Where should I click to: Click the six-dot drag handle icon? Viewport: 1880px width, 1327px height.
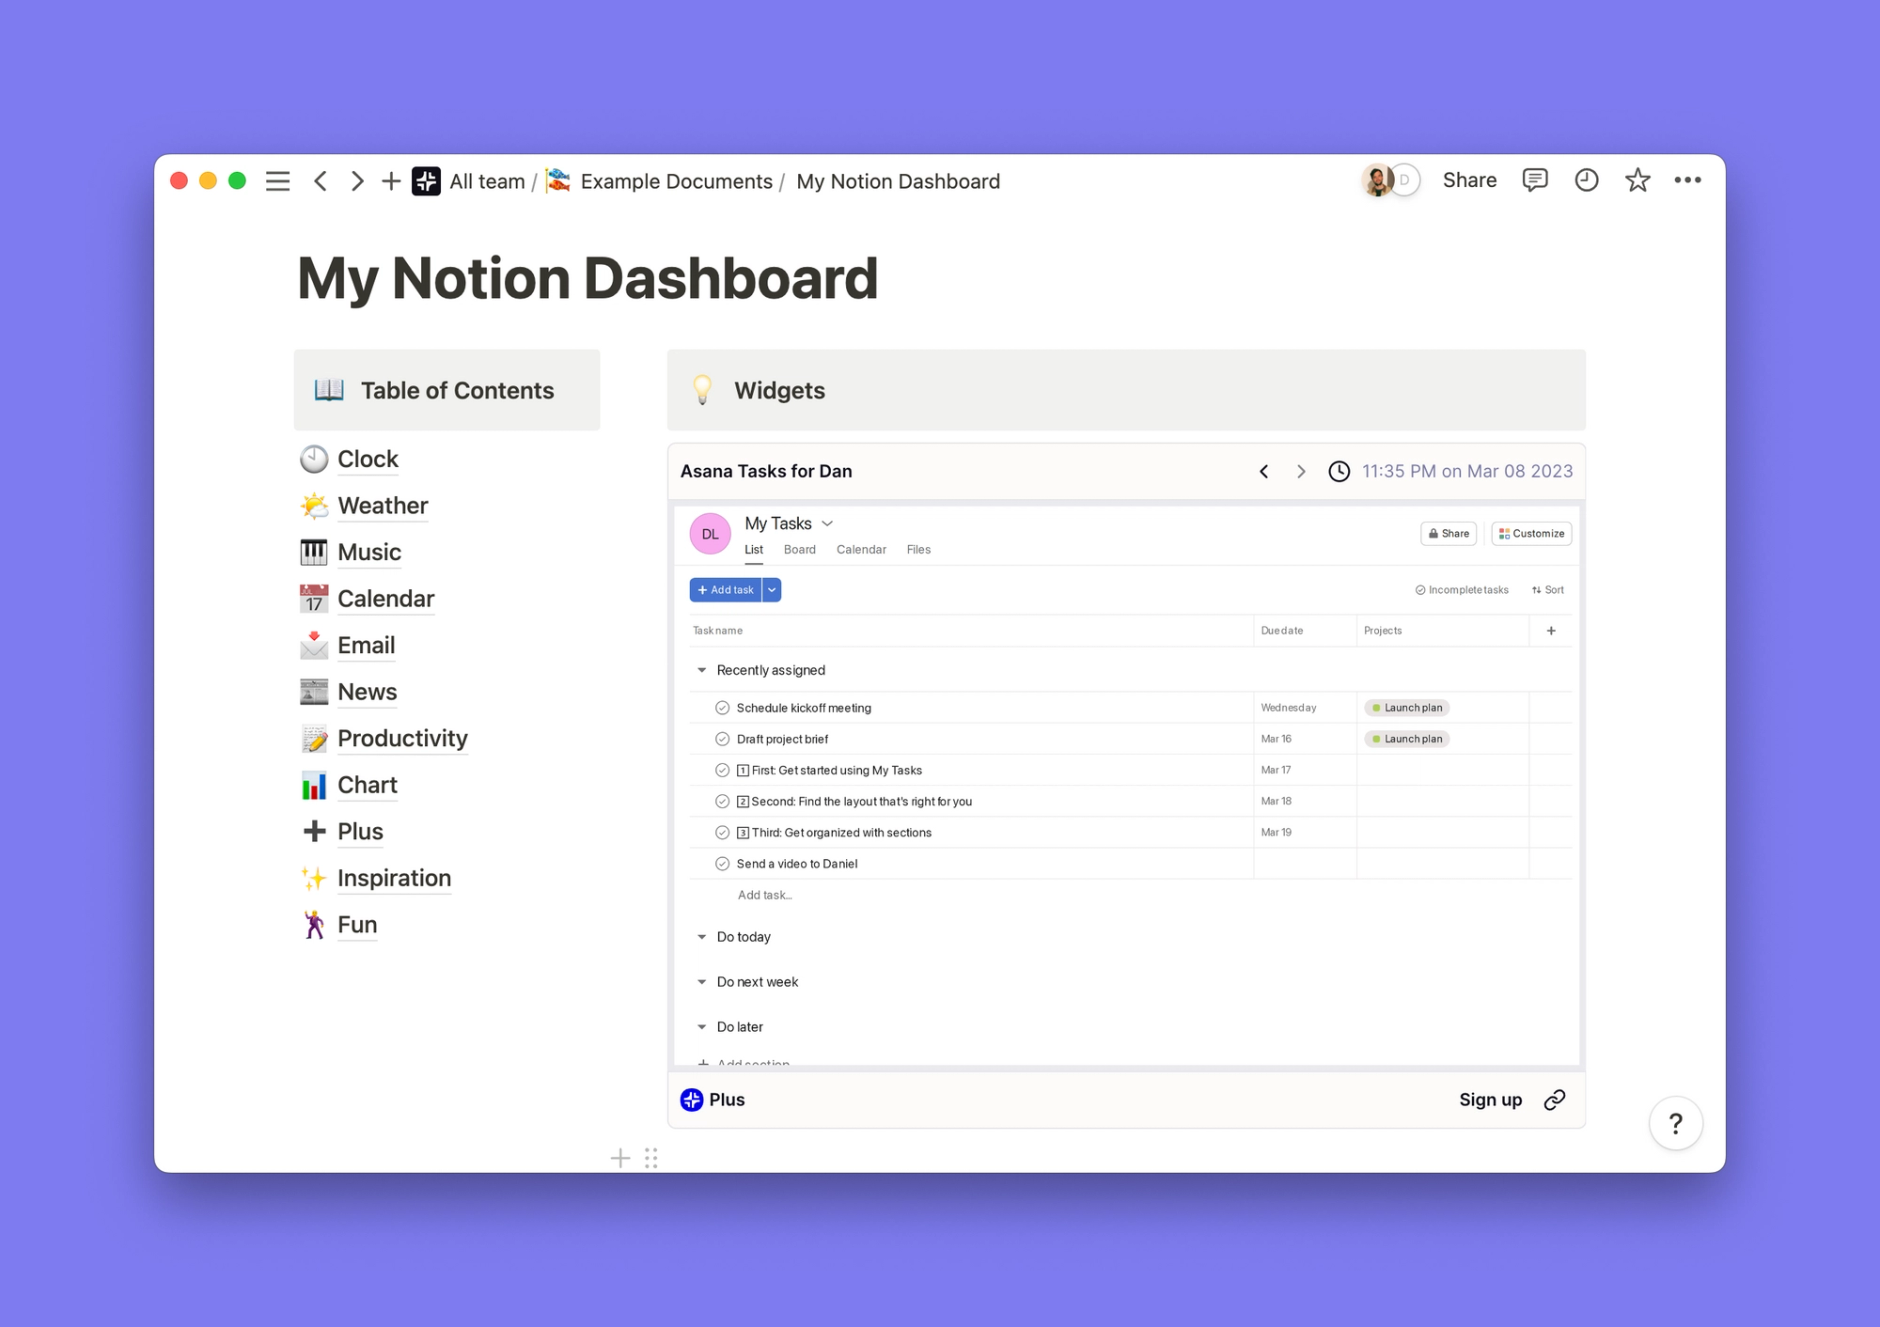651,1158
